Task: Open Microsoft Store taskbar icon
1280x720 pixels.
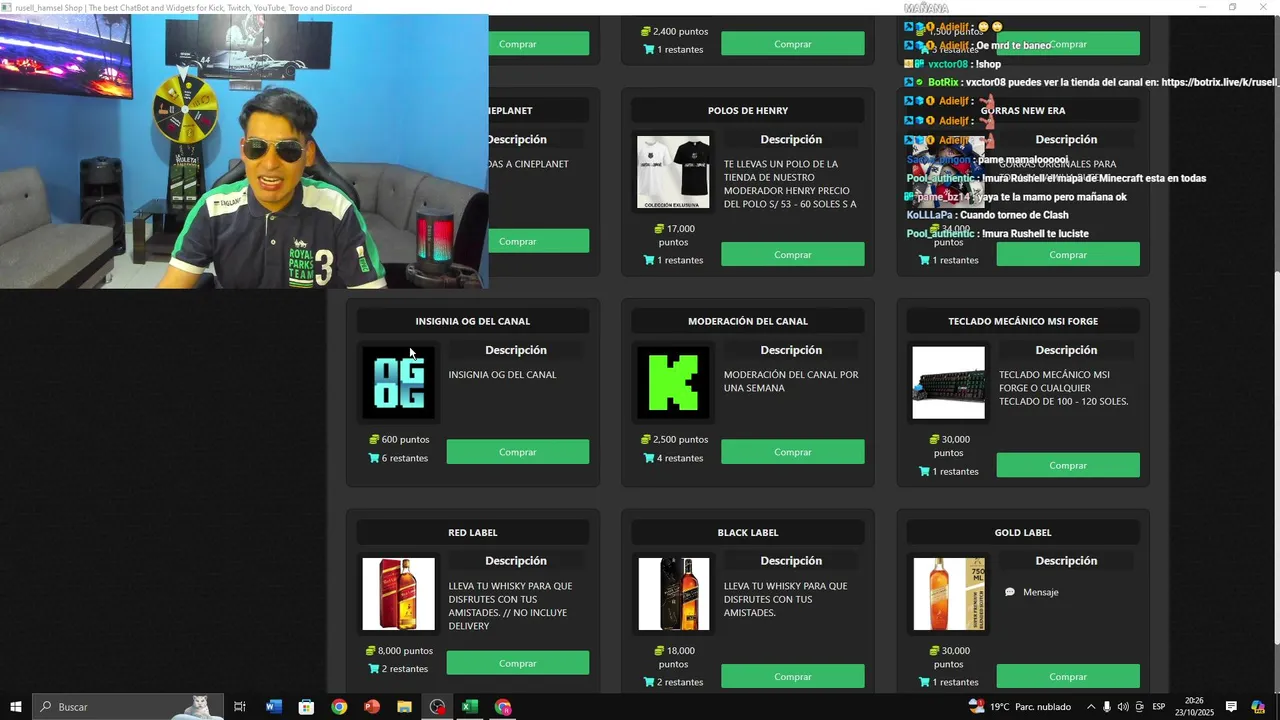Action: pos(306,707)
